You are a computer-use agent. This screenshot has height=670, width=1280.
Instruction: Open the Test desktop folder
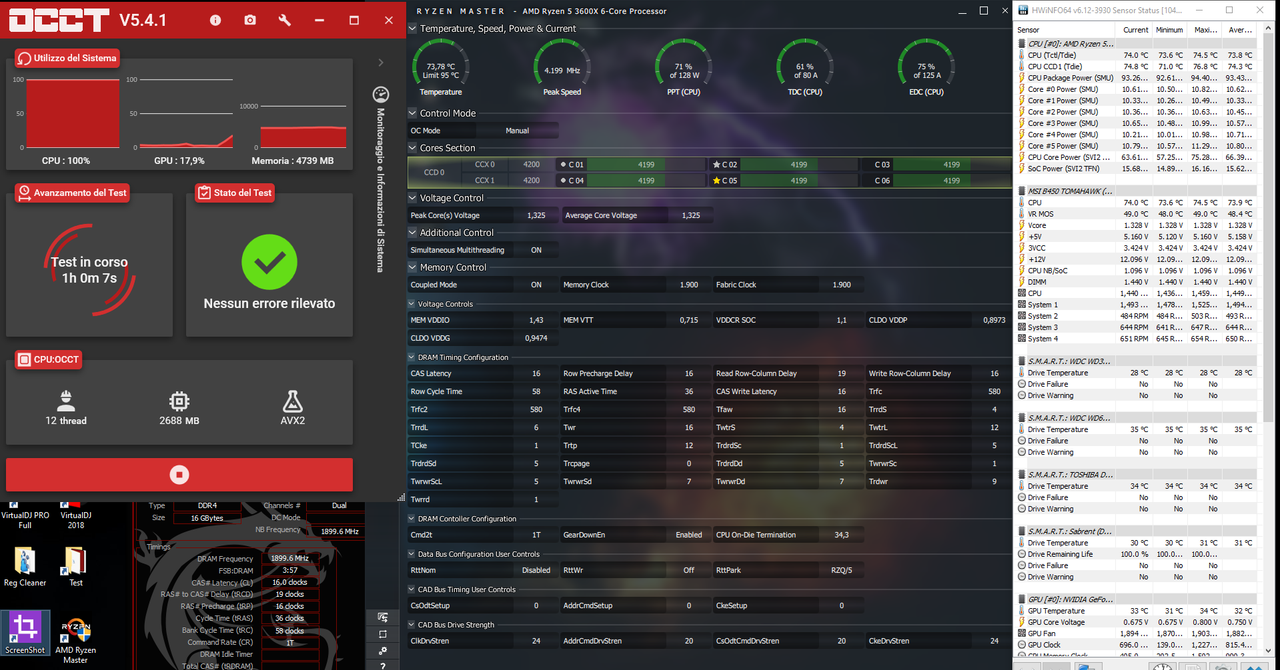point(76,568)
